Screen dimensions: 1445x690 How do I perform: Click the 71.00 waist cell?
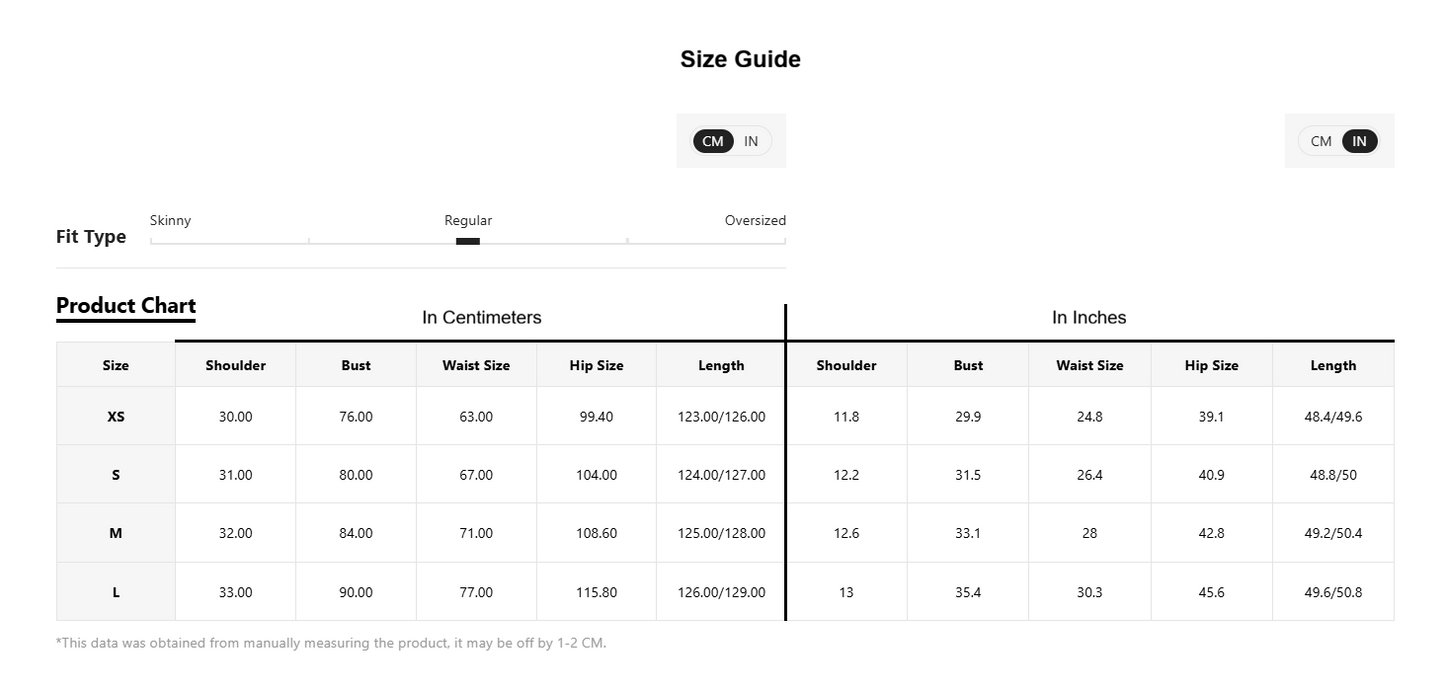(476, 533)
